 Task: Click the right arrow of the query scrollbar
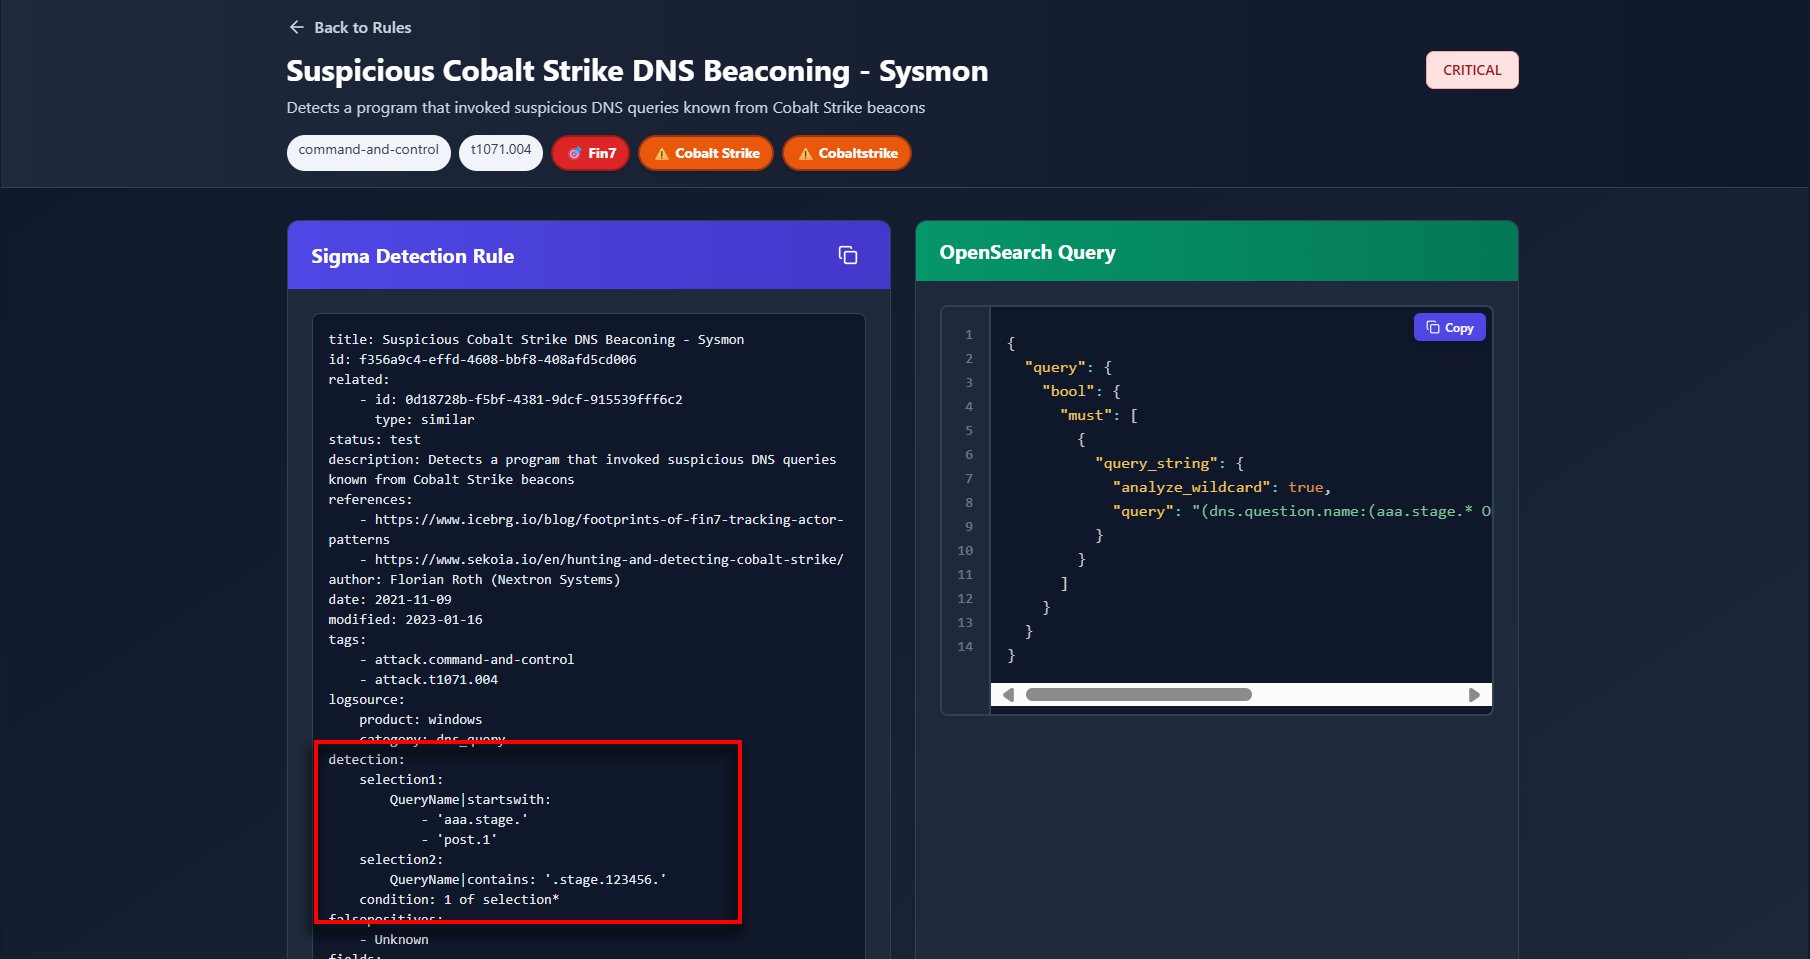[x=1473, y=695]
